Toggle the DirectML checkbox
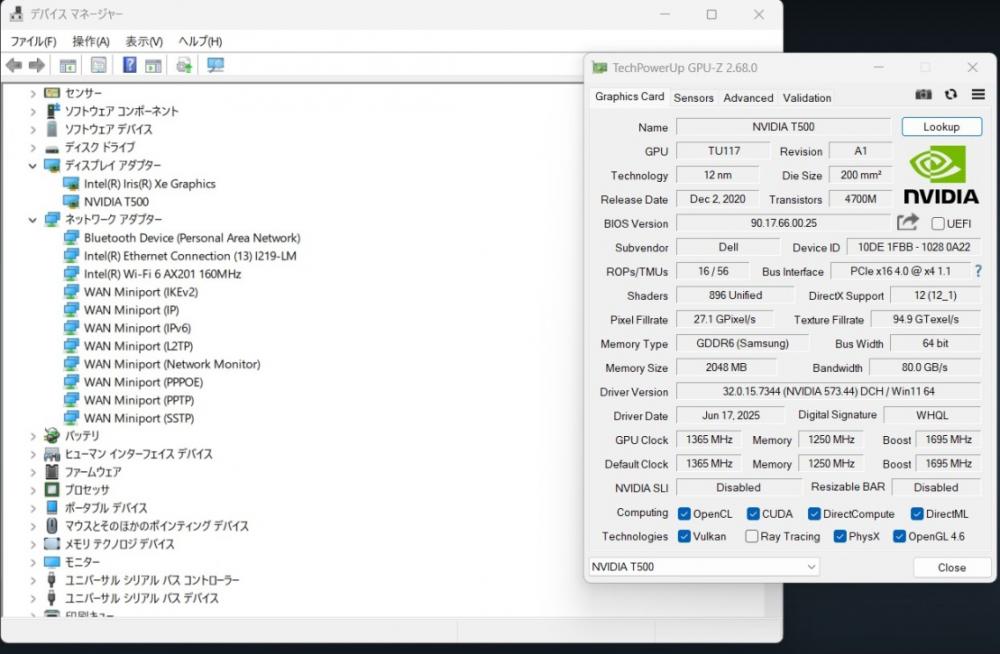This screenshot has height=654, width=1000. click(917, 514)
